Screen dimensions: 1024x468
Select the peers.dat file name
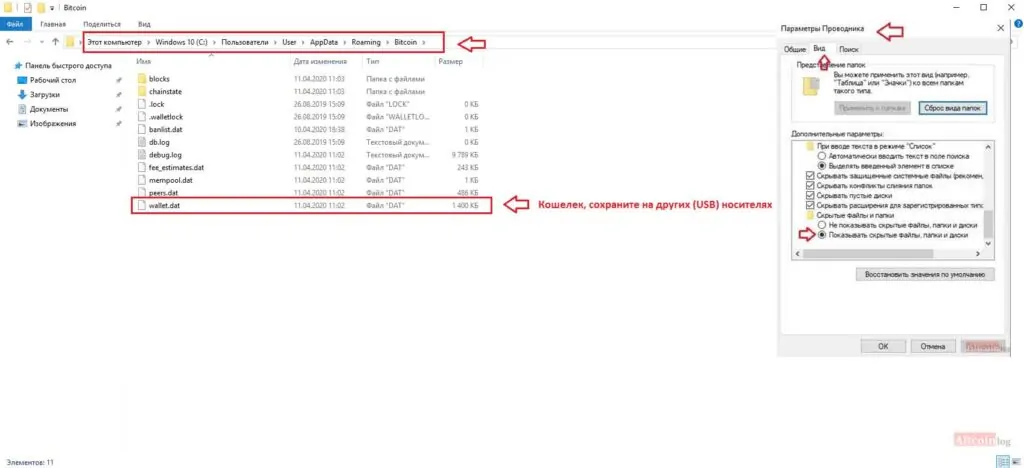coord(163,193)
